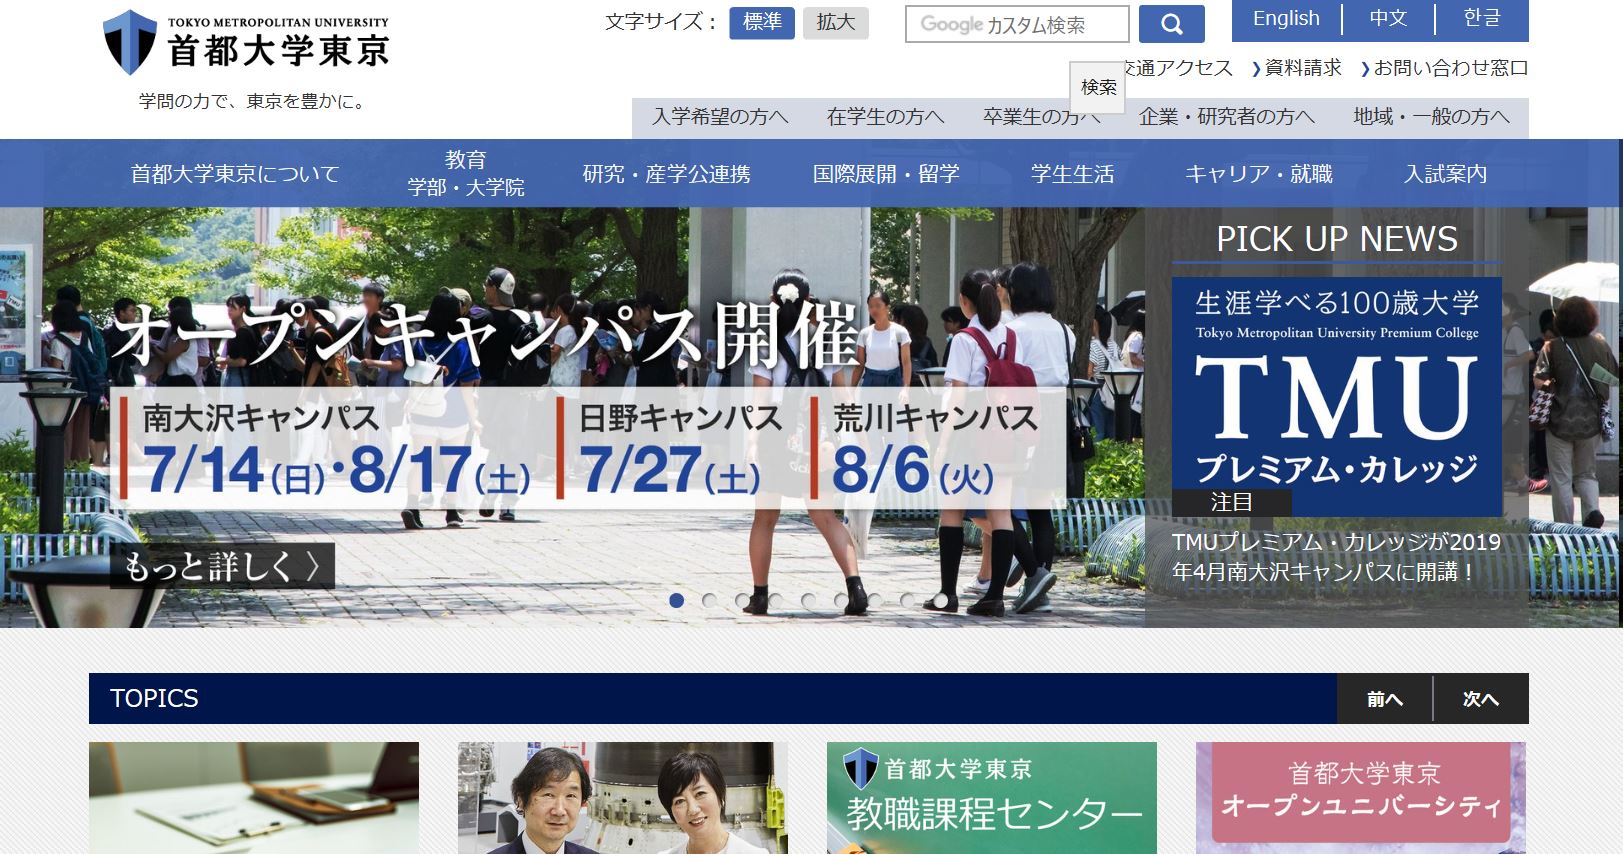Switch the site language to English
Viewport: 1623px width, 854px height.
tap(1286, 19)
